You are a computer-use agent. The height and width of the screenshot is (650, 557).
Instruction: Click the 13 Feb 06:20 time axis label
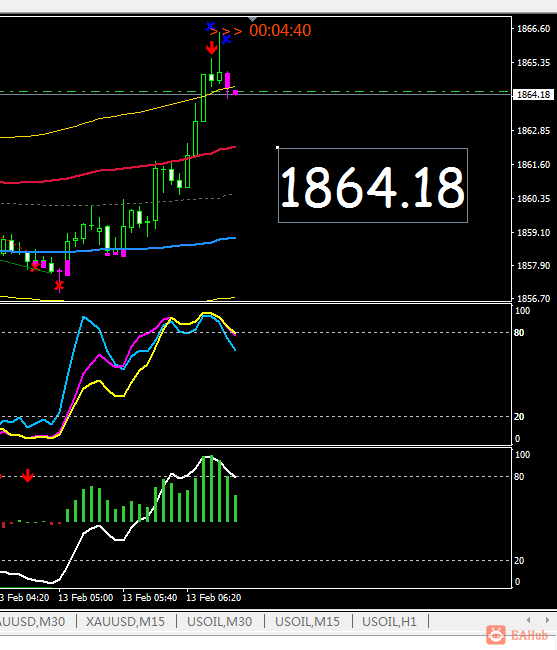click(x=213, y=597)
